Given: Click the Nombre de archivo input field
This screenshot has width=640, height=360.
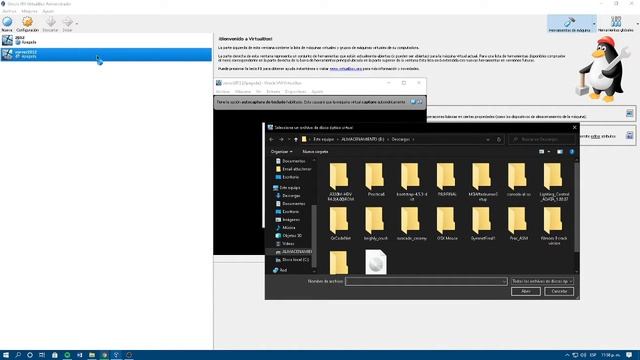Looking at the screenshot, I should pyautogui.click(x=426, y=281).
